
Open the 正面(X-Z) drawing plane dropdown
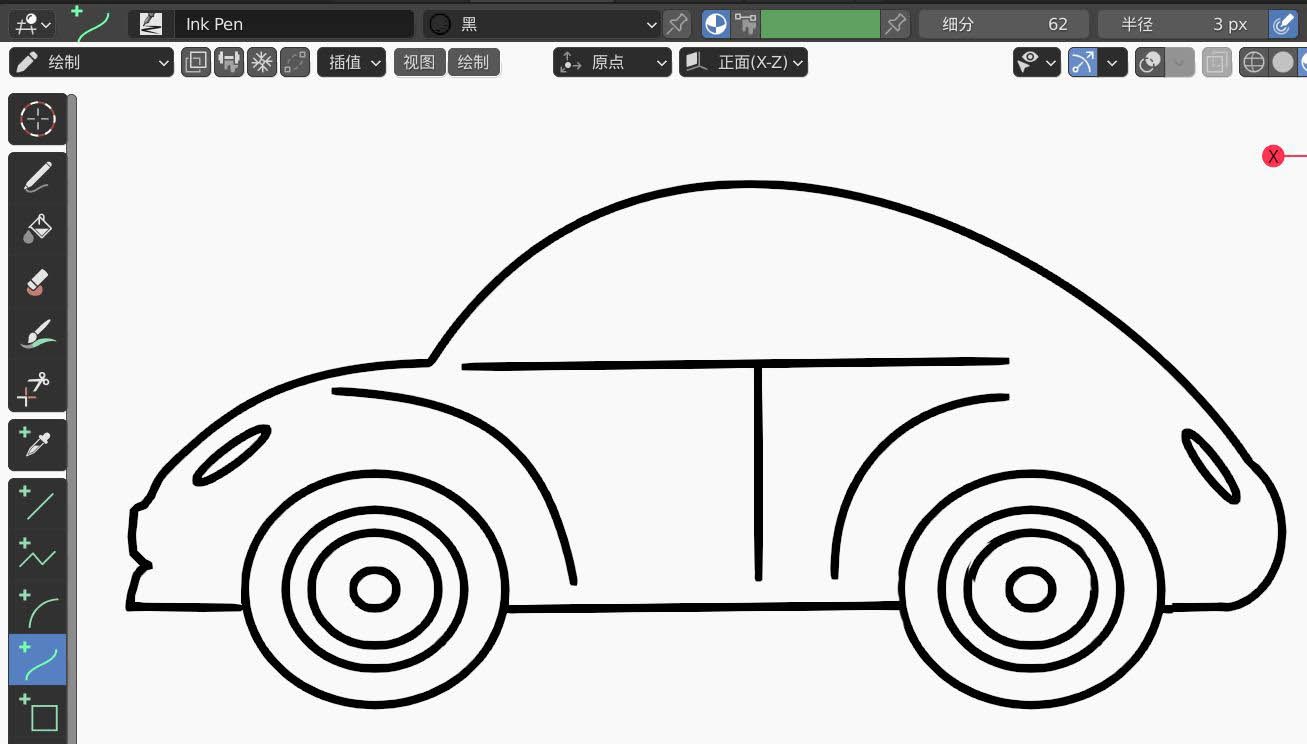[744, 61]
